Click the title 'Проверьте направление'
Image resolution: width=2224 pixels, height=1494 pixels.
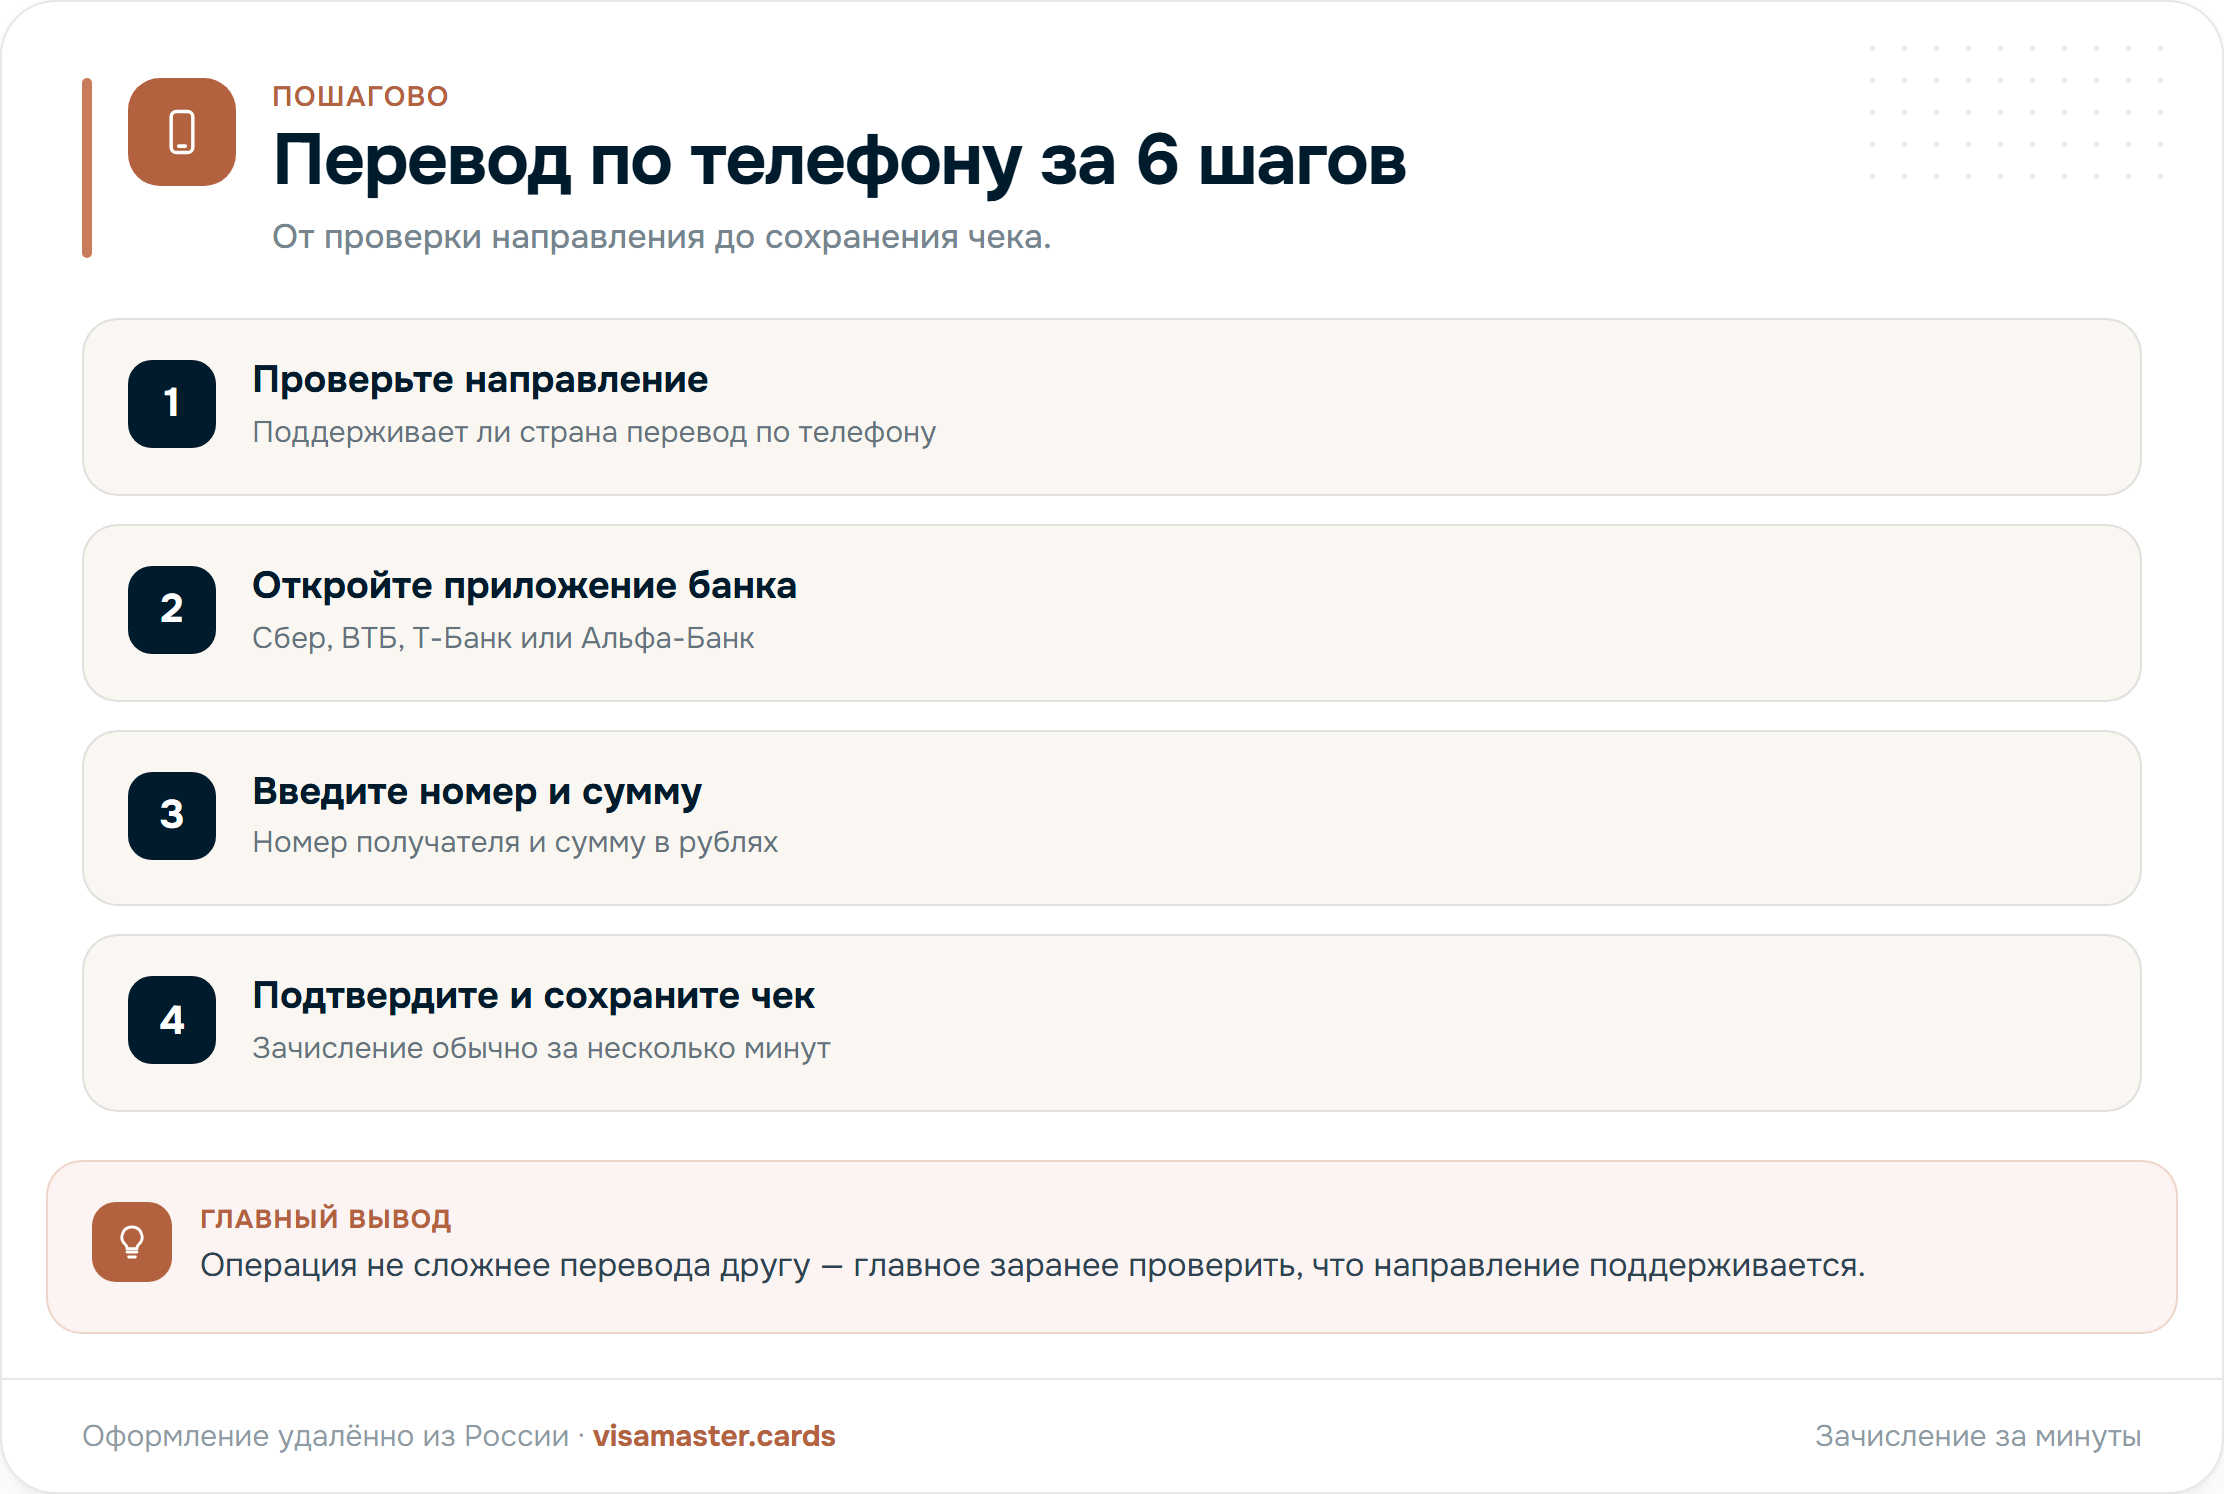[x=480, y=380]
